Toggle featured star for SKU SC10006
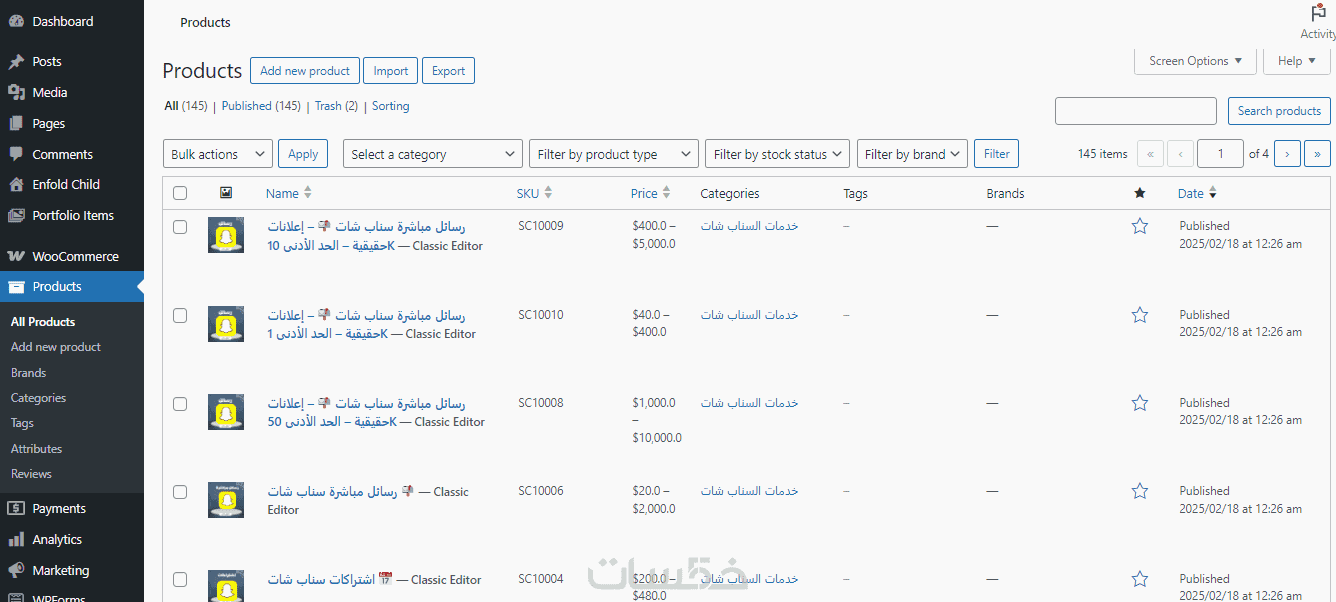Image resolution: width=1336 pixels, height=602 pixels. [1139, 491]
